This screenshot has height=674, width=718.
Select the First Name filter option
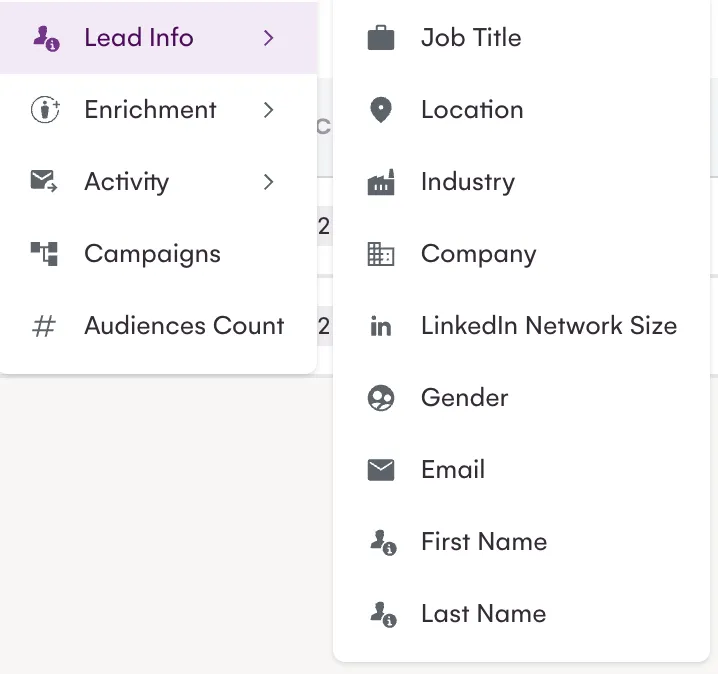pos(484,542)
